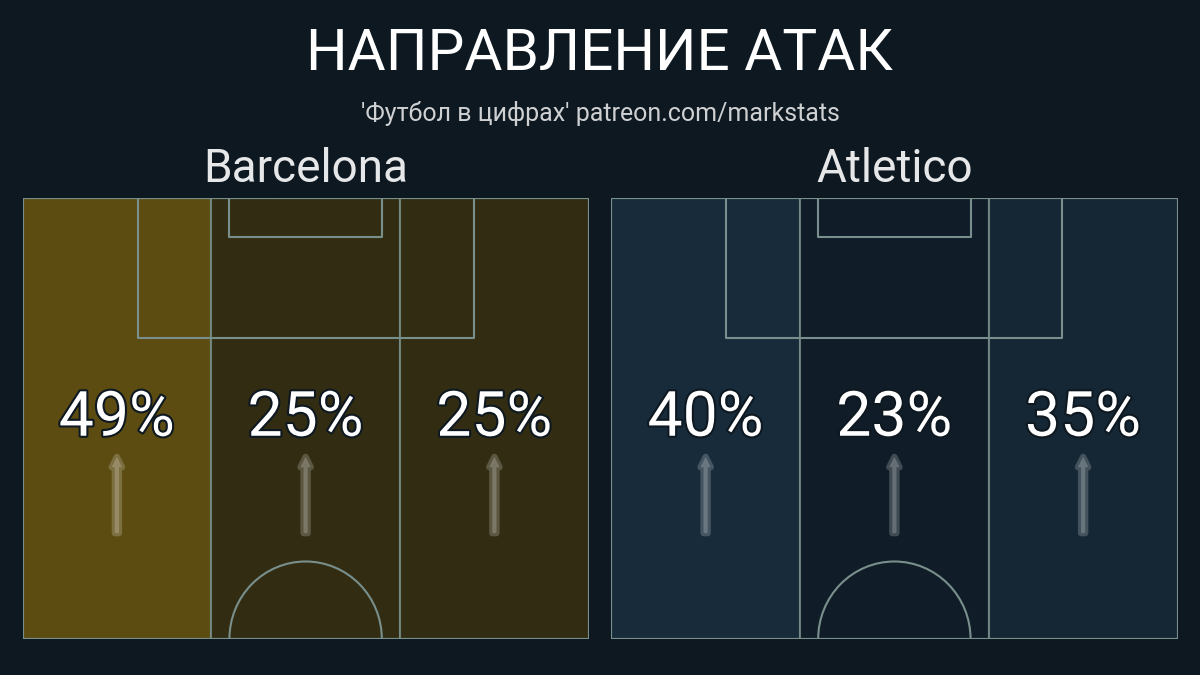
Task: Open the patreon.com/markstats link
Action: [708, 112]
